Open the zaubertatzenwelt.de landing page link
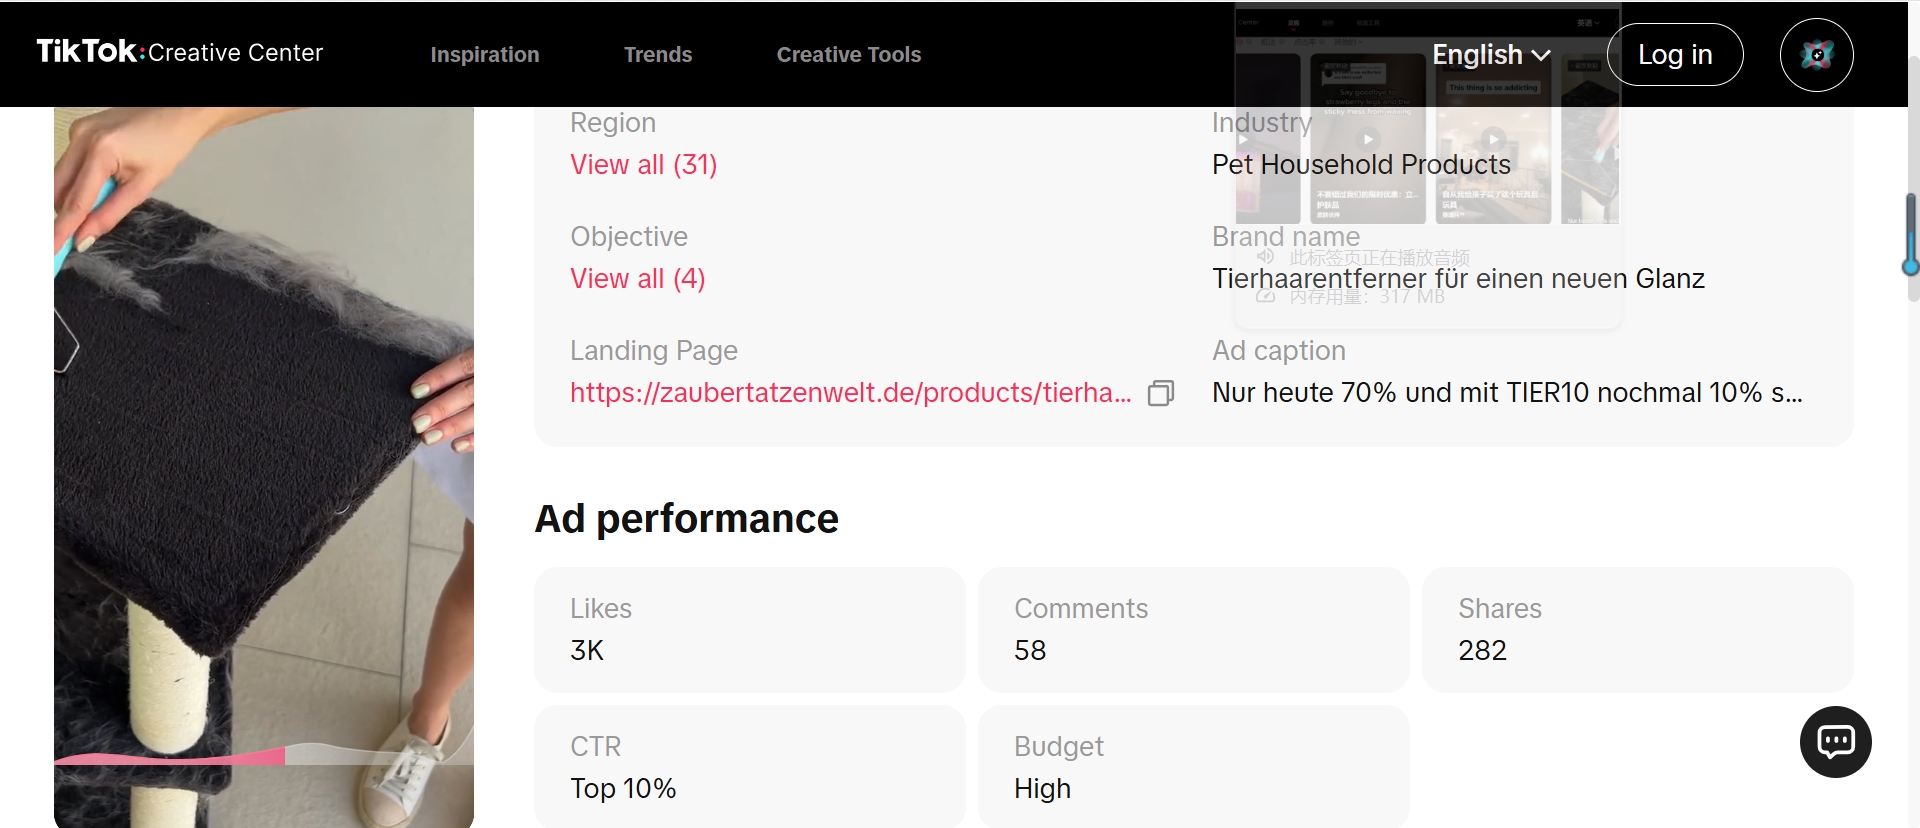This screenshot has width=1920, height=828. pyautogui.click(x=850, y=393)
